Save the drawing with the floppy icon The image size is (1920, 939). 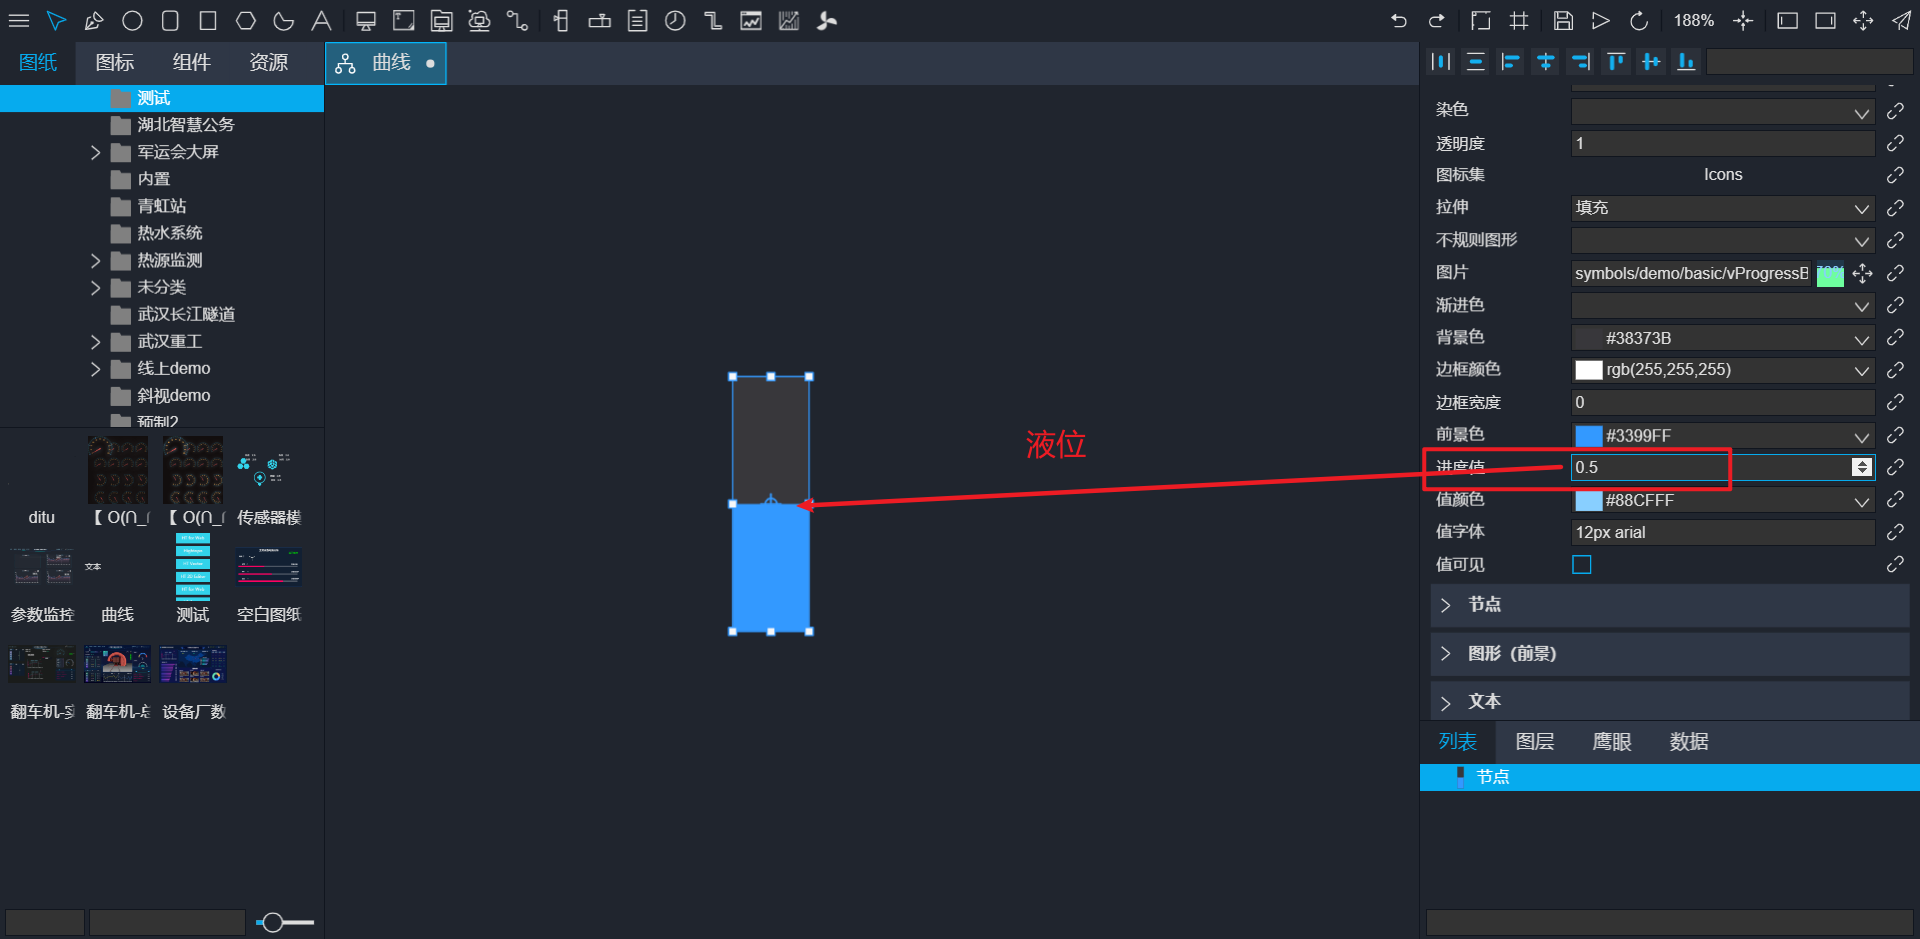pyautogui.click(x=1563, y=21)
